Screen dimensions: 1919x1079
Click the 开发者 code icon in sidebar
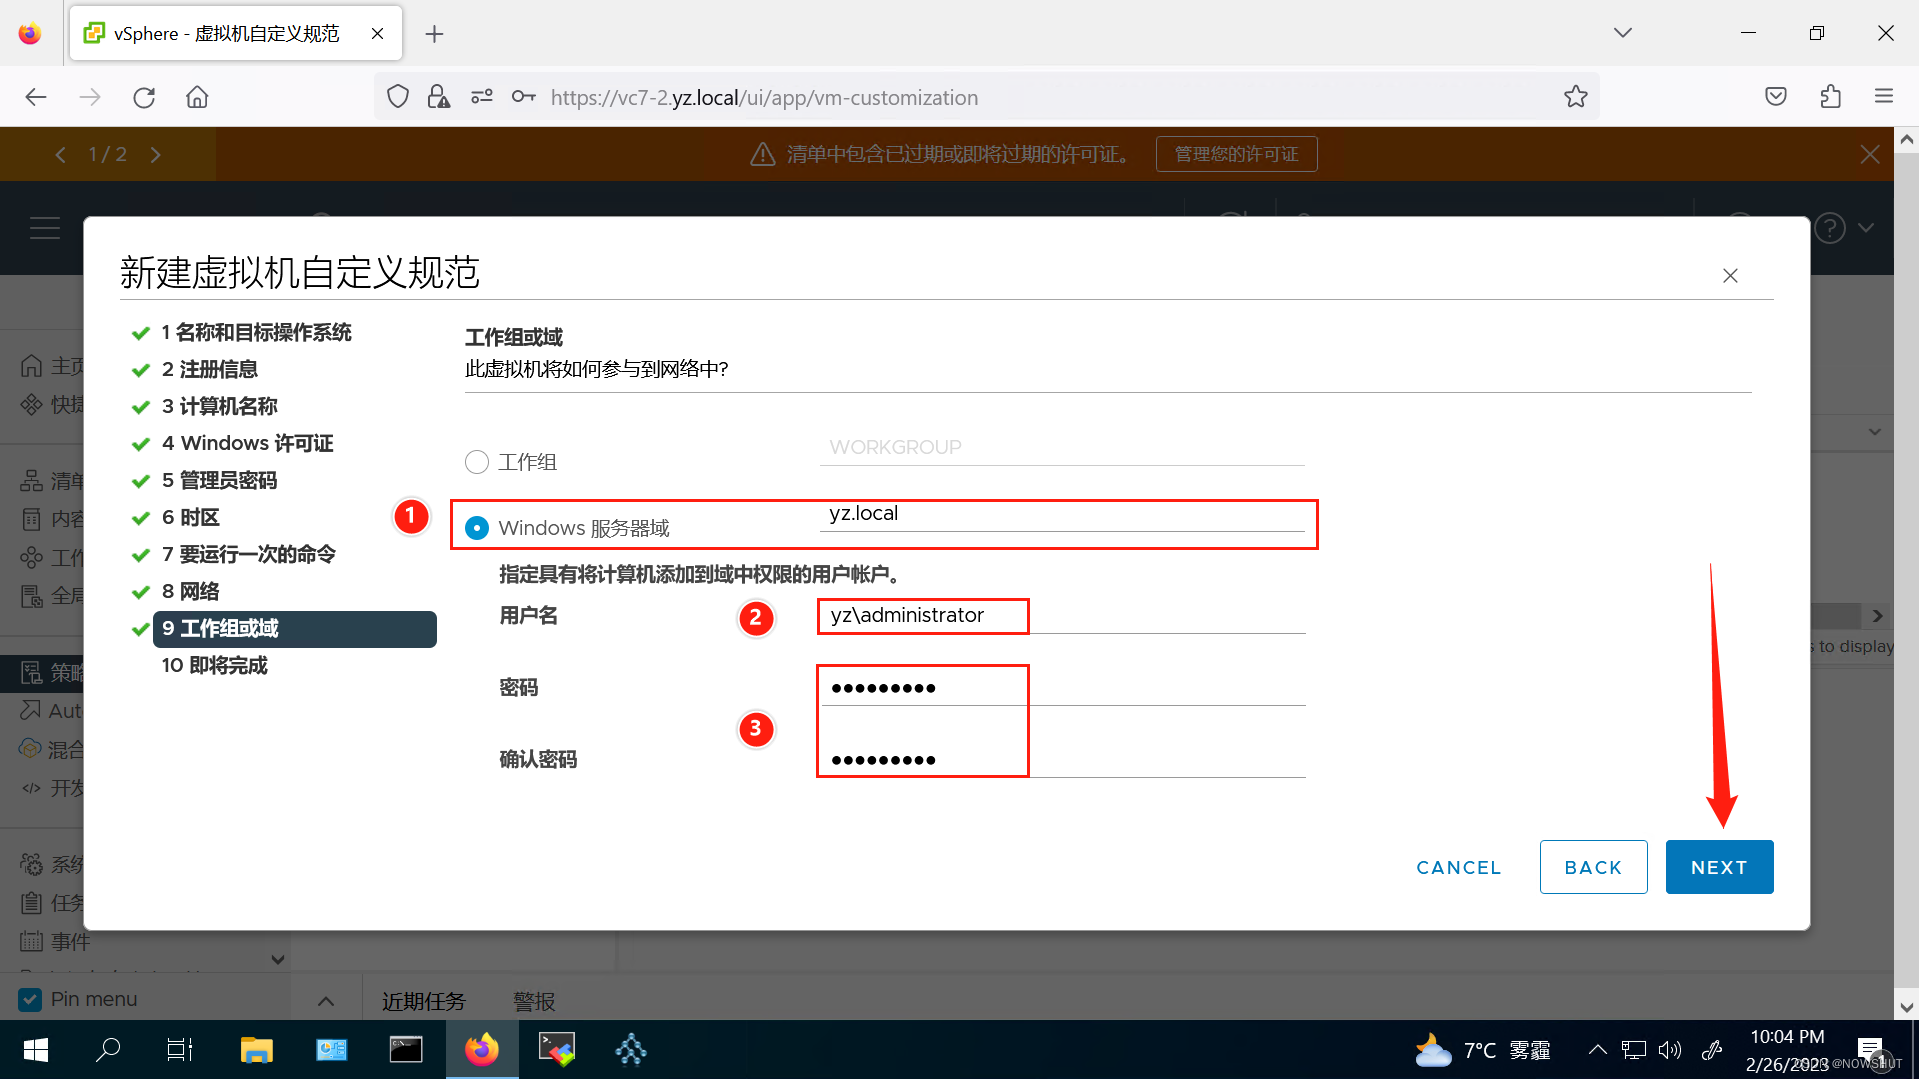point(31,787)
